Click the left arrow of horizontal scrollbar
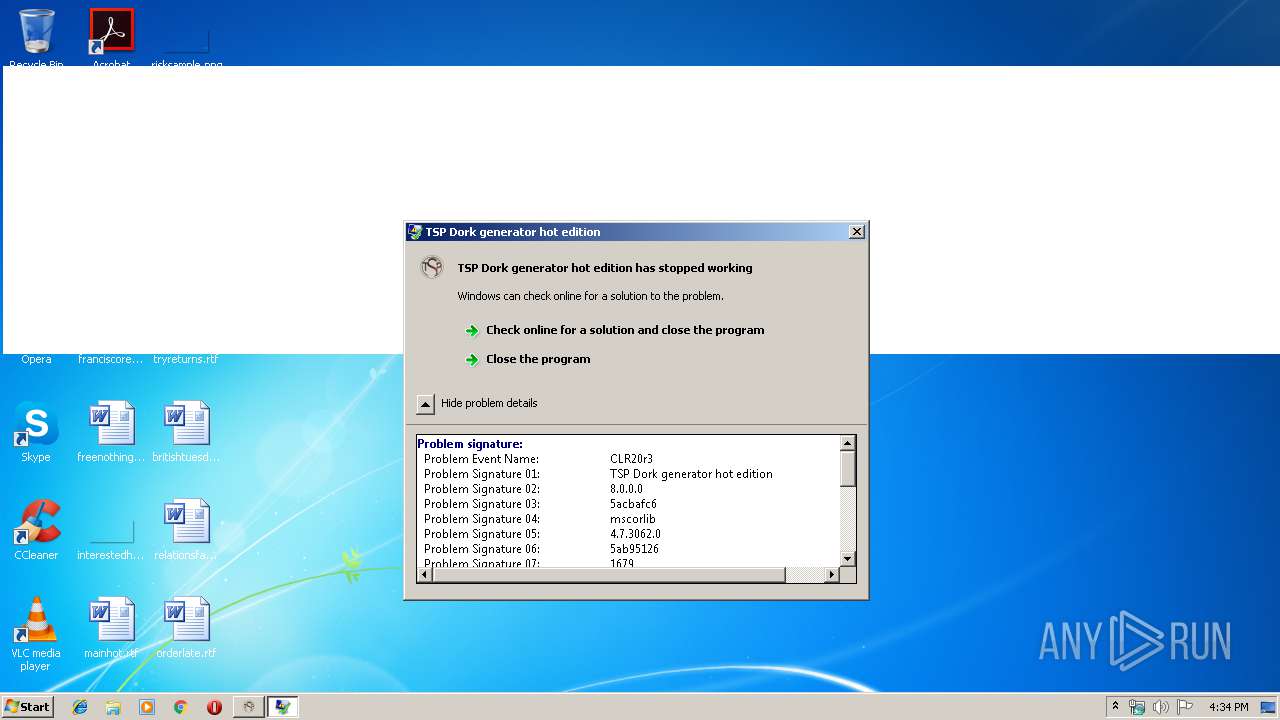This screenshot has height=720, width=1280. click(x=425, y=574)
